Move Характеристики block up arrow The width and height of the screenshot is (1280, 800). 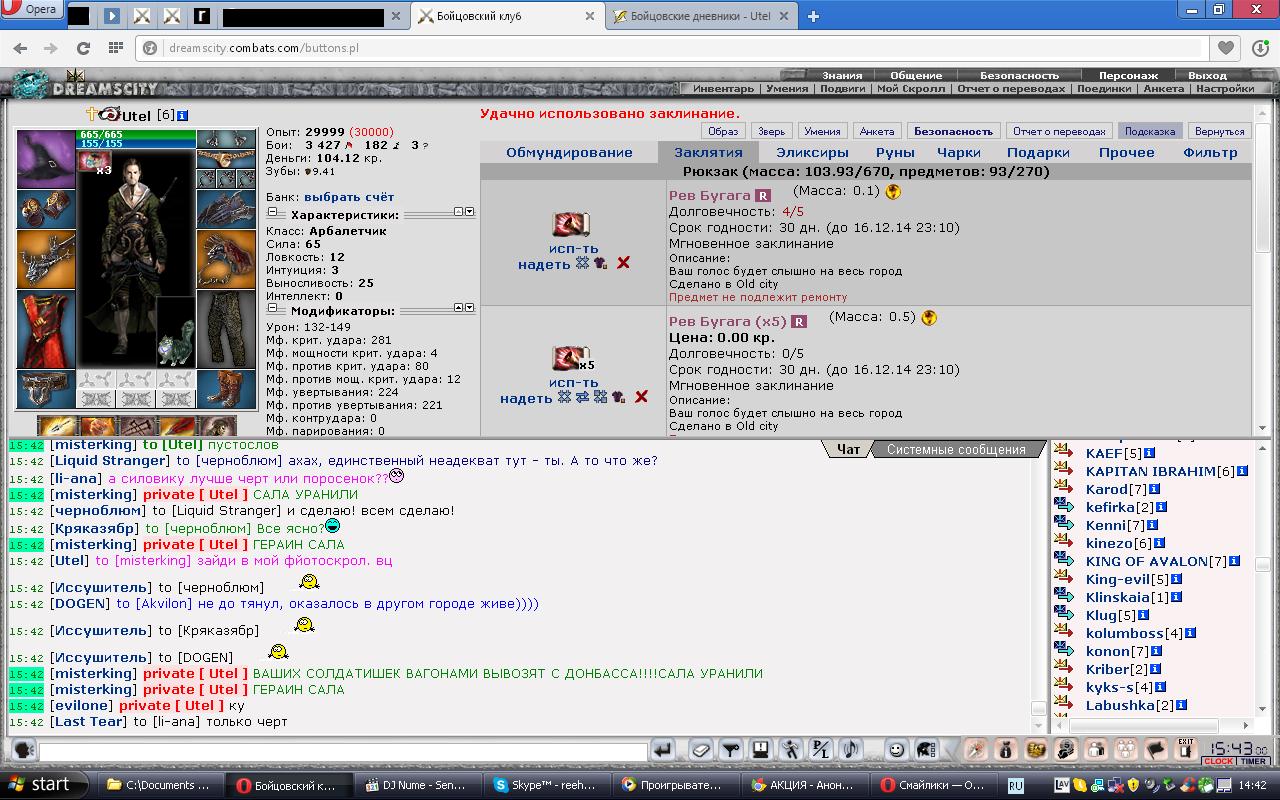click(459, 212)
